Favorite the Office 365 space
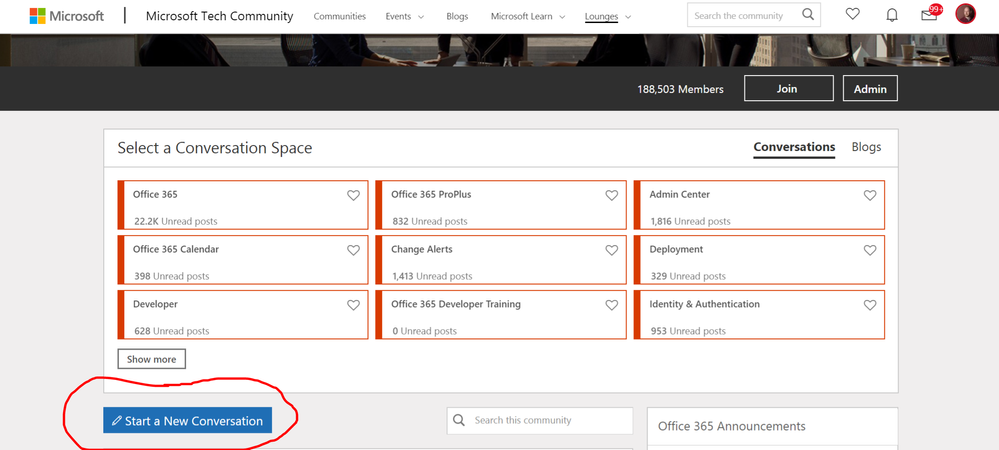The width and height of the screenshot is (999, 450). 353,195
